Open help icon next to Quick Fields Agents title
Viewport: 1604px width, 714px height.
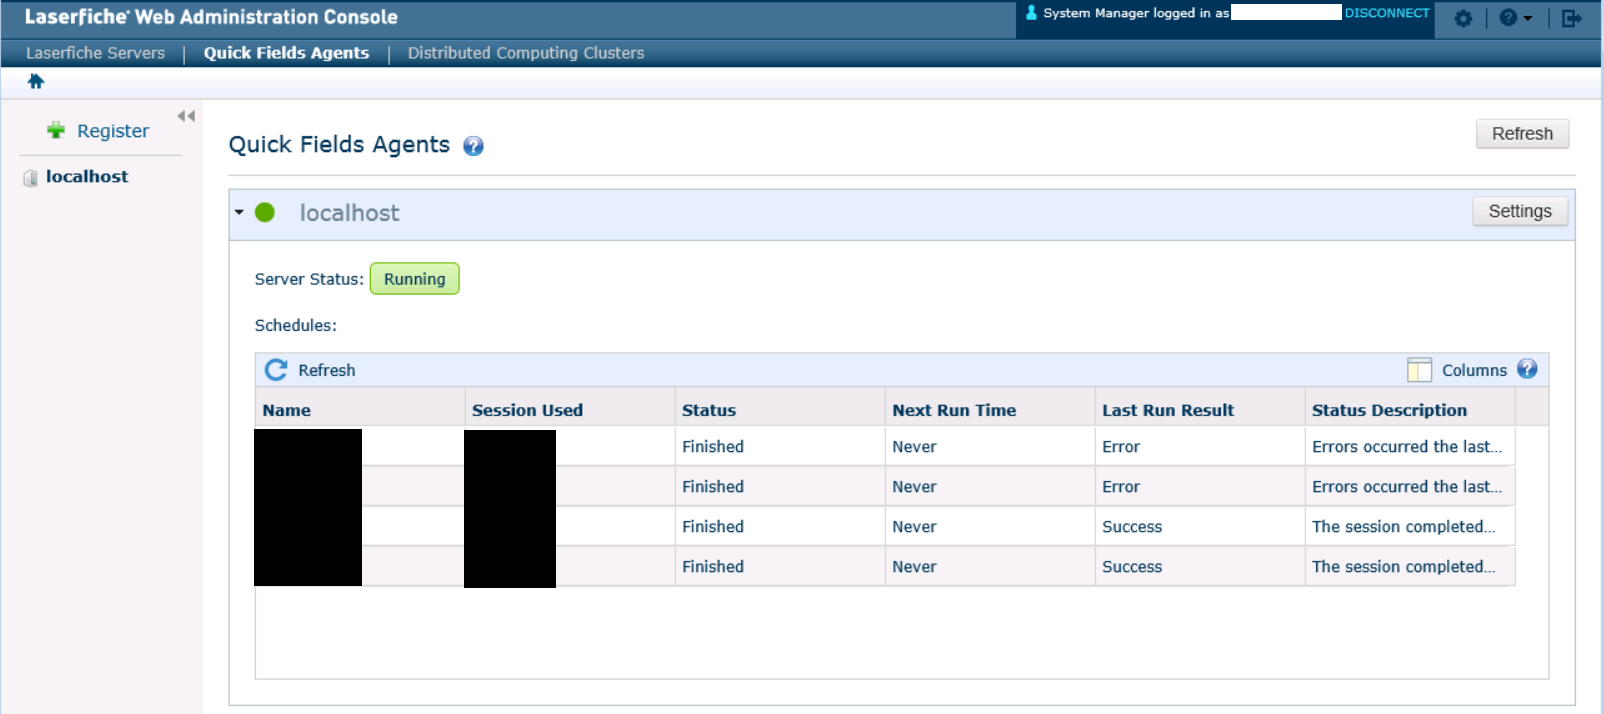point(473,146)
